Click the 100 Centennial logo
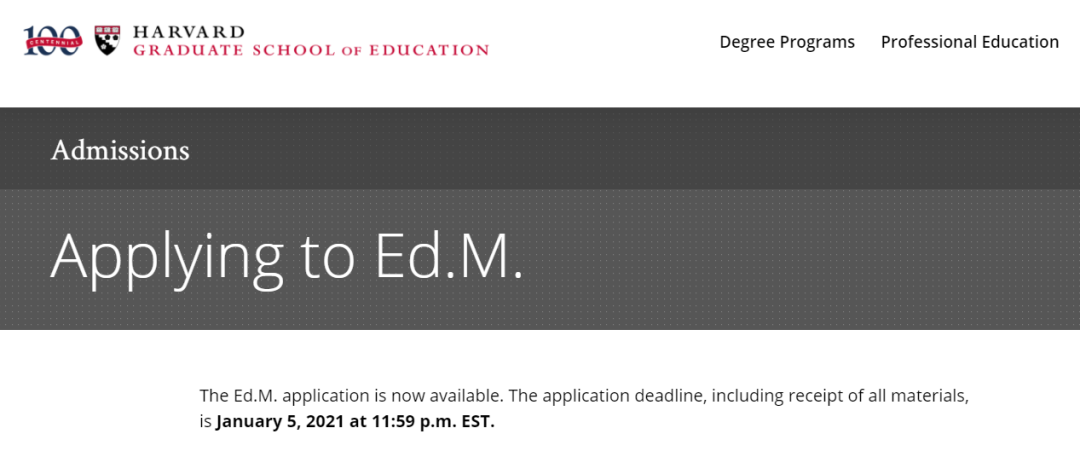This screenshot has height=457, width=1080. [x=53, y=41]
